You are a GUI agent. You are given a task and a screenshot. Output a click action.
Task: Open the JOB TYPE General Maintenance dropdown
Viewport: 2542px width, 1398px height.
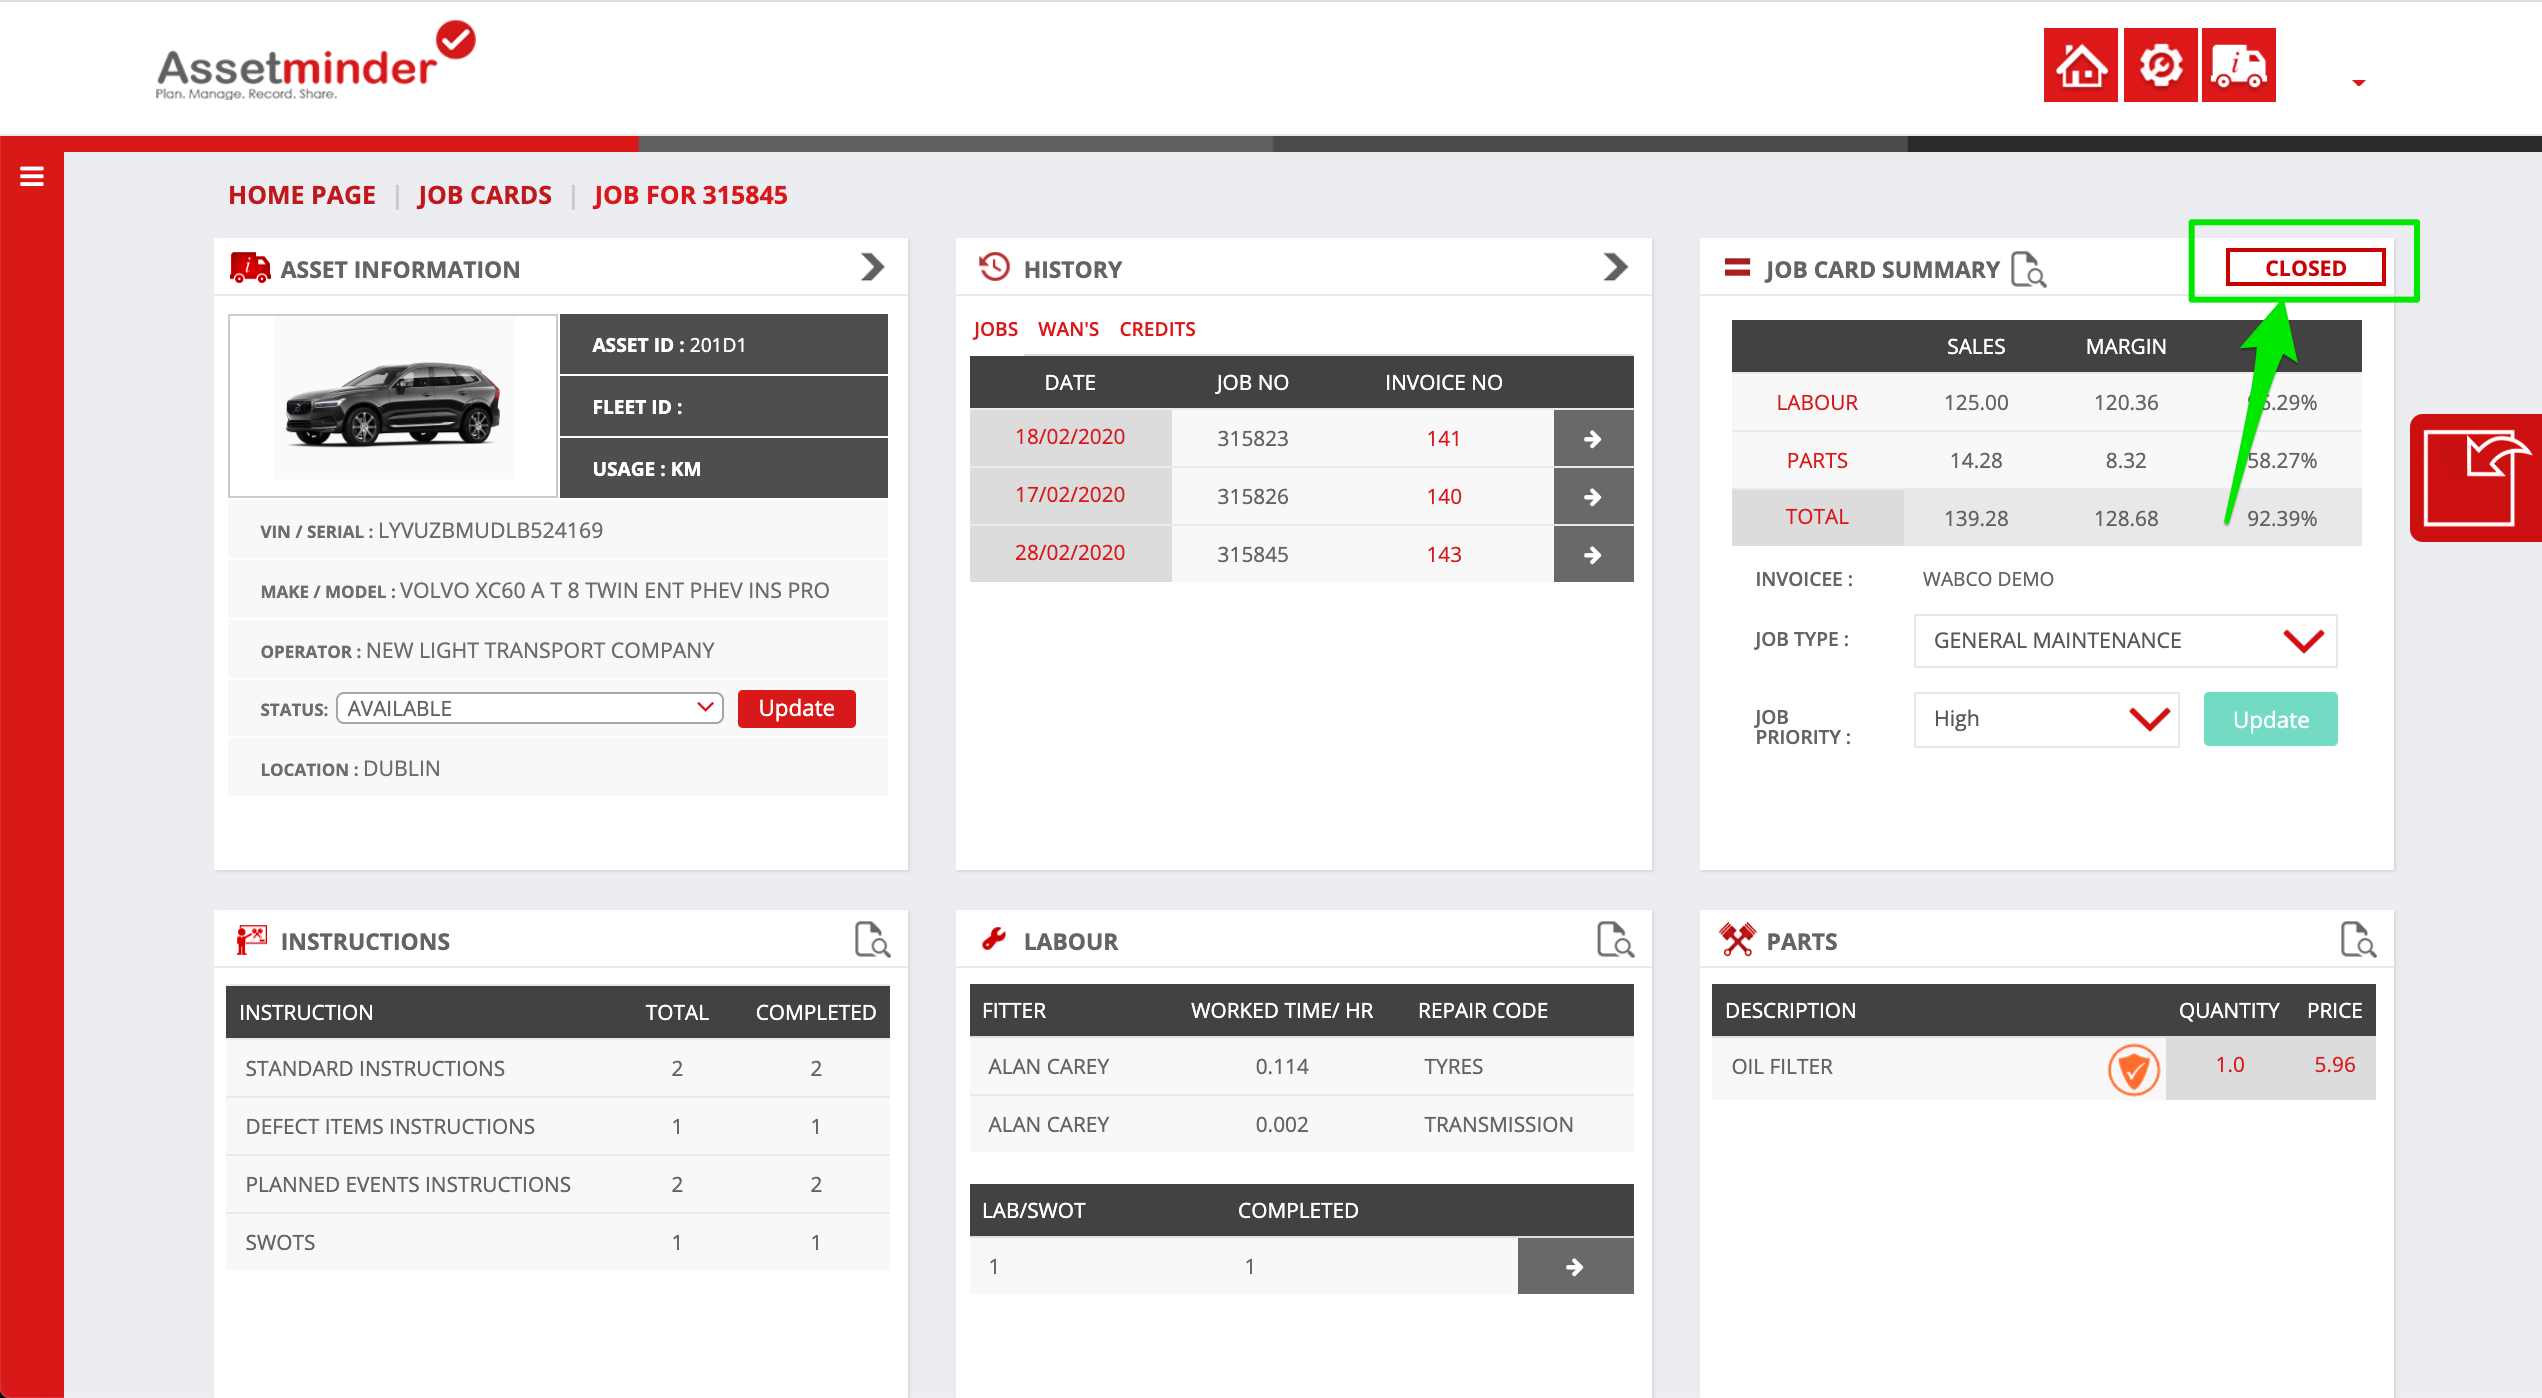[2125, 640]
